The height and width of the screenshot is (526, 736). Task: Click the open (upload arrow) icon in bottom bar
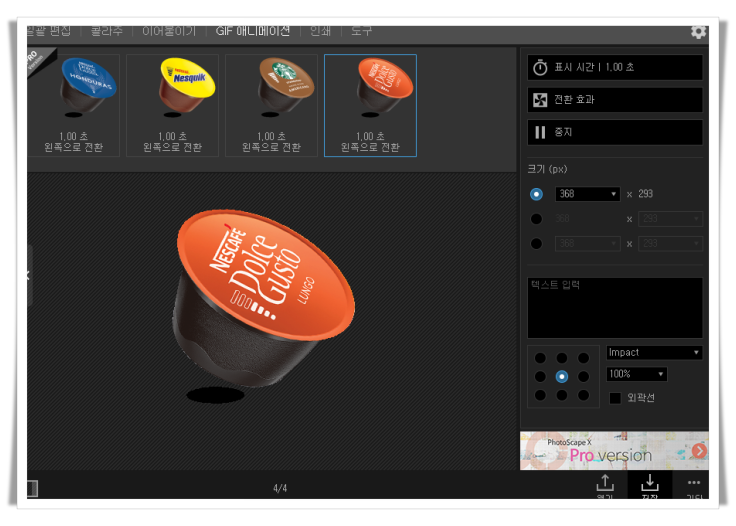pos(605,482)
